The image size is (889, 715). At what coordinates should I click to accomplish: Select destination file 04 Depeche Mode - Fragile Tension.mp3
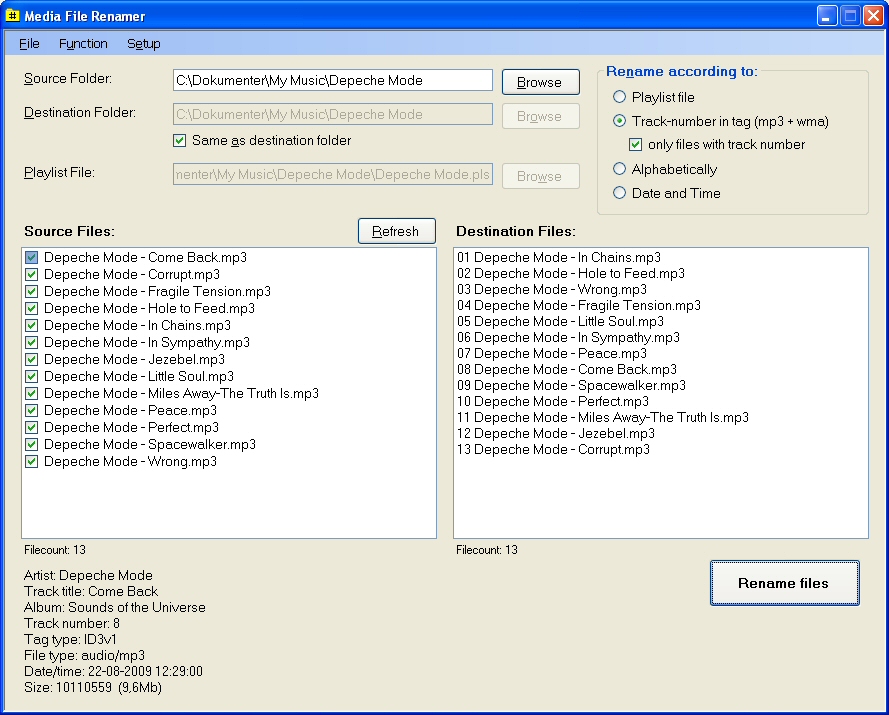tap(579, 305)
